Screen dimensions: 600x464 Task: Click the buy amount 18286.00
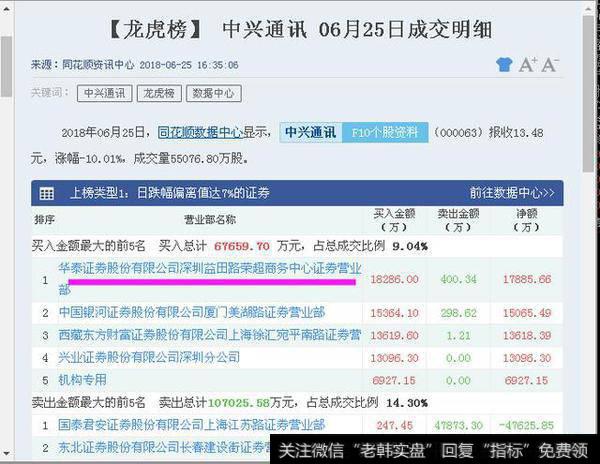(394, 279)
